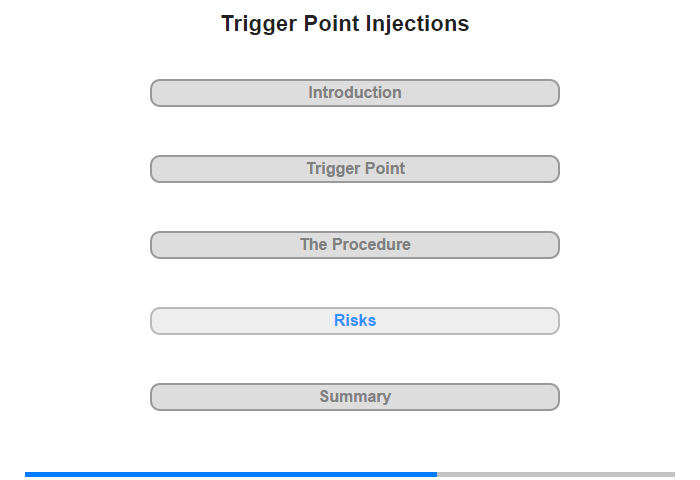Click the far right end of progress bar
The height and width of the screenshot is (480, 700).
click(x=673, y=474)
